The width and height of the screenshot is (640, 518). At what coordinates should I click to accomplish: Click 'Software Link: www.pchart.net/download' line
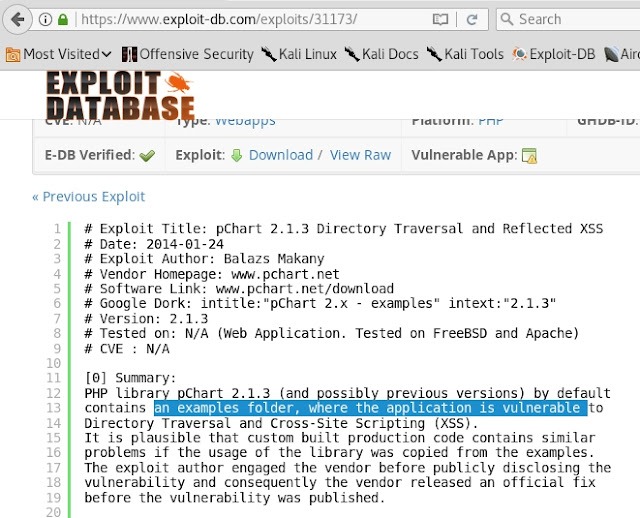coord(239,289)
